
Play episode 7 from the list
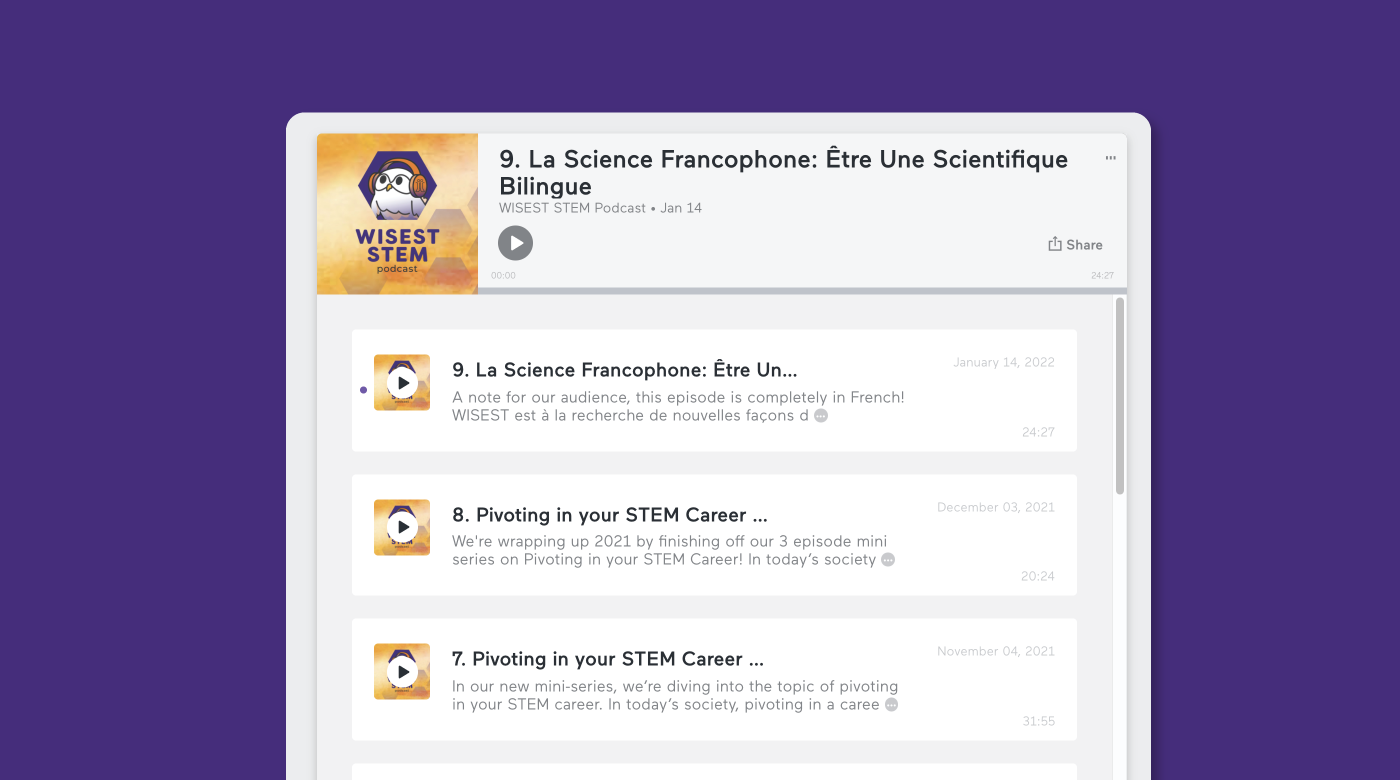pos(402,671)
